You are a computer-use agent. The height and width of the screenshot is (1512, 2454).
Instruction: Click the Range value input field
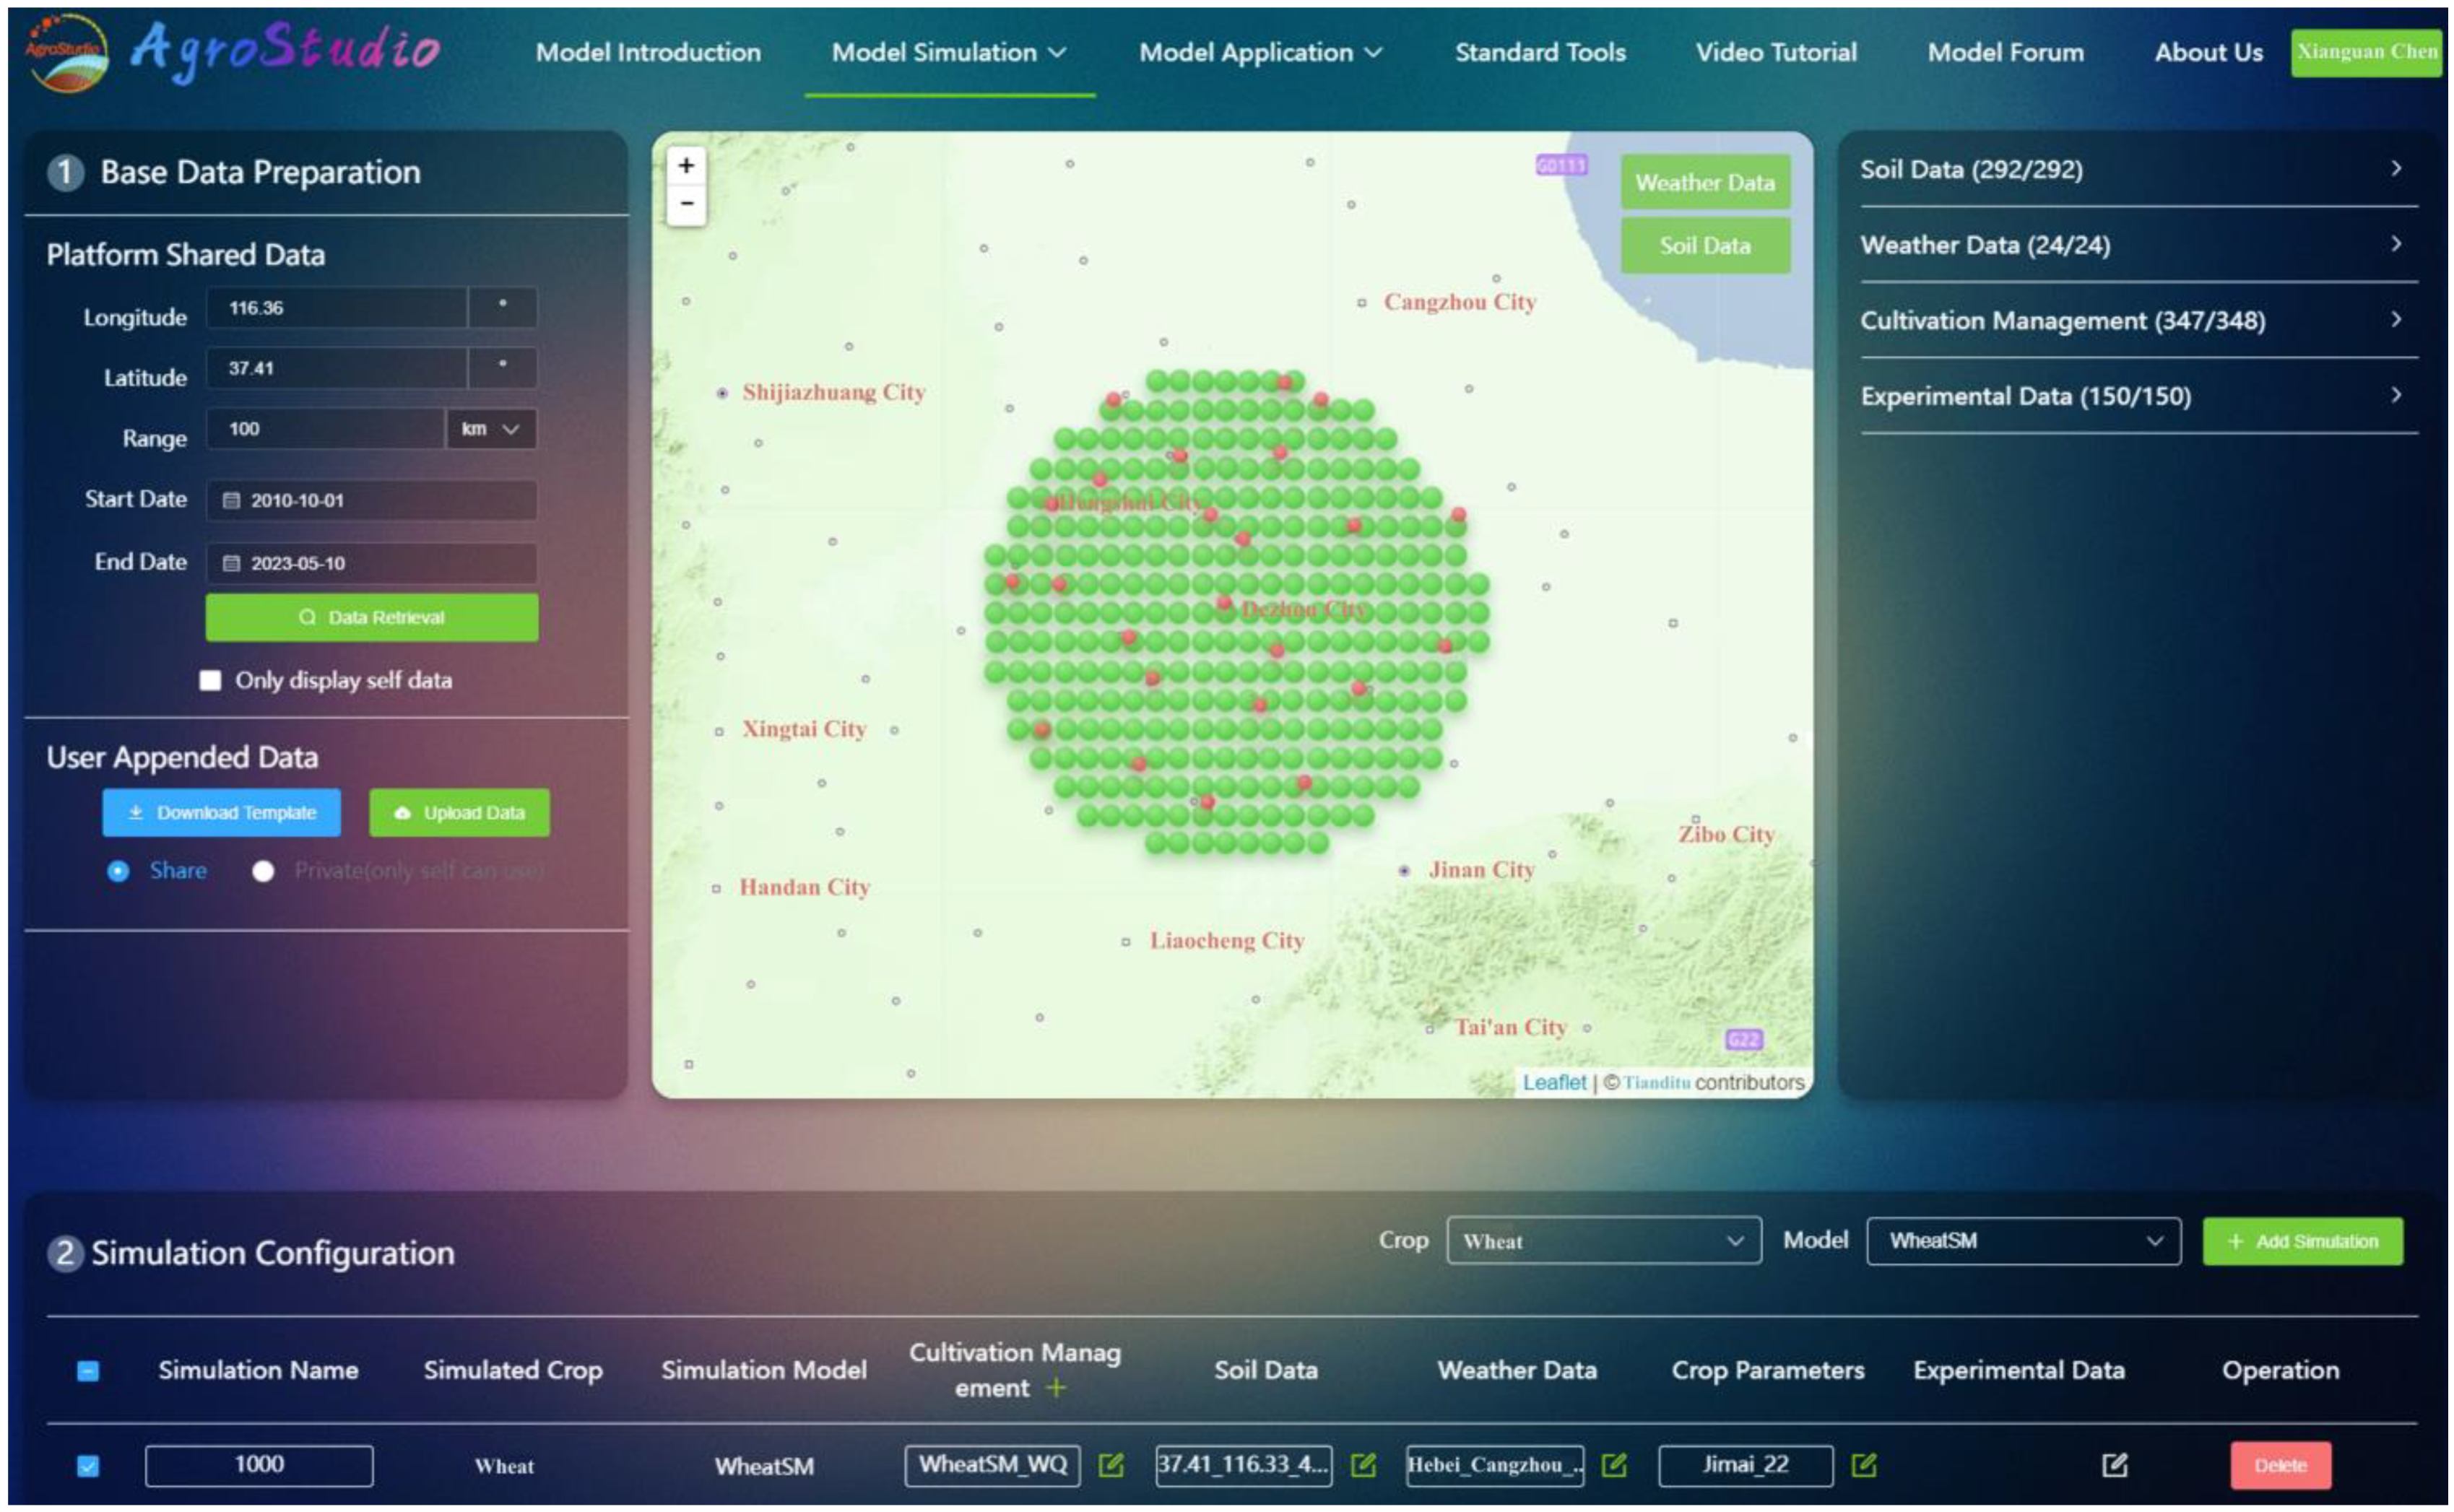click(325, 429)
